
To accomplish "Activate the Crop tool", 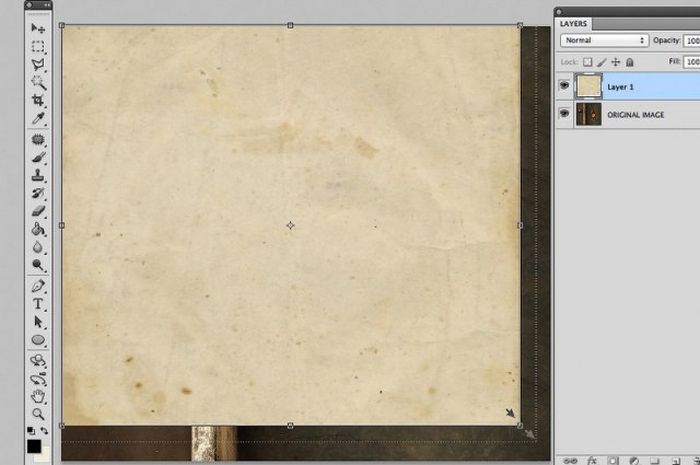I will 39,101.
